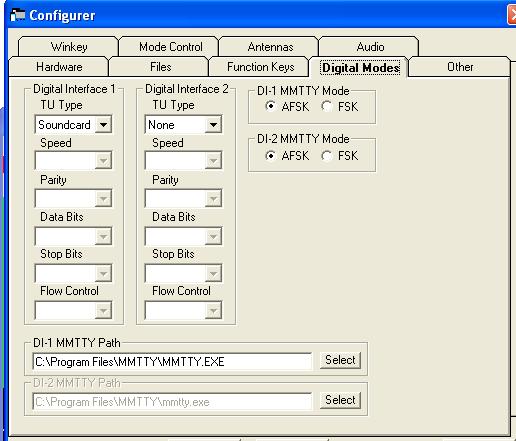
Task: Open the Hardware tab
Action: pos(59,67)
